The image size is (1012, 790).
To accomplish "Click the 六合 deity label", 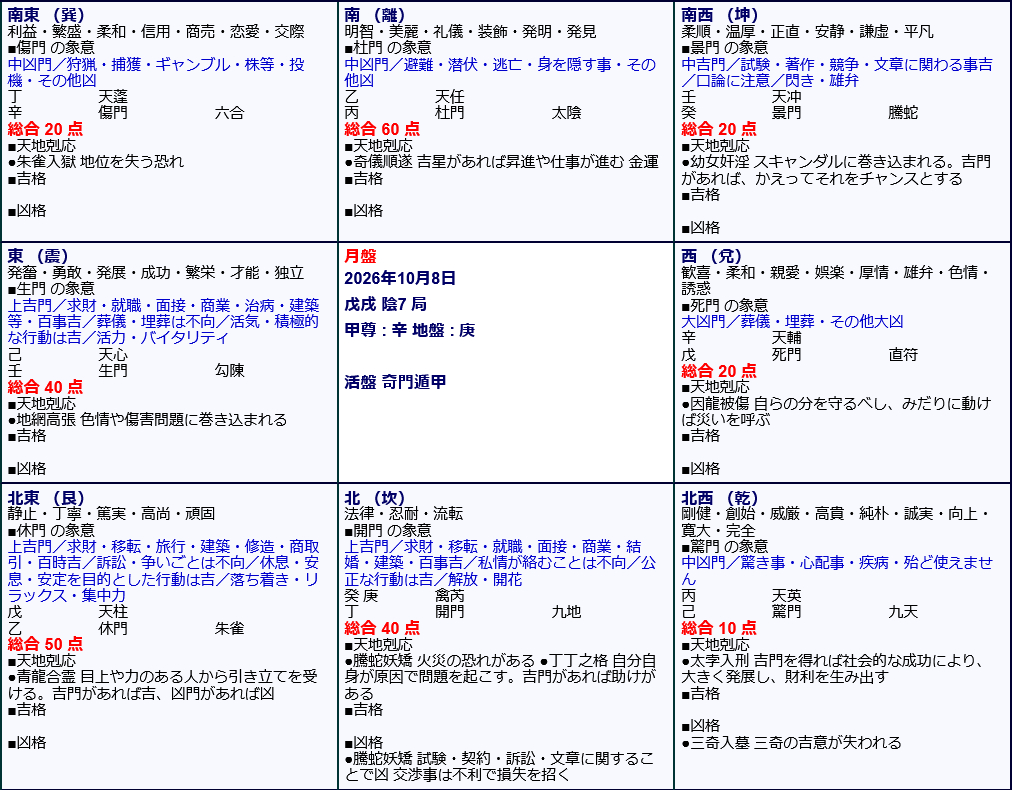I will tap(229, 113).
